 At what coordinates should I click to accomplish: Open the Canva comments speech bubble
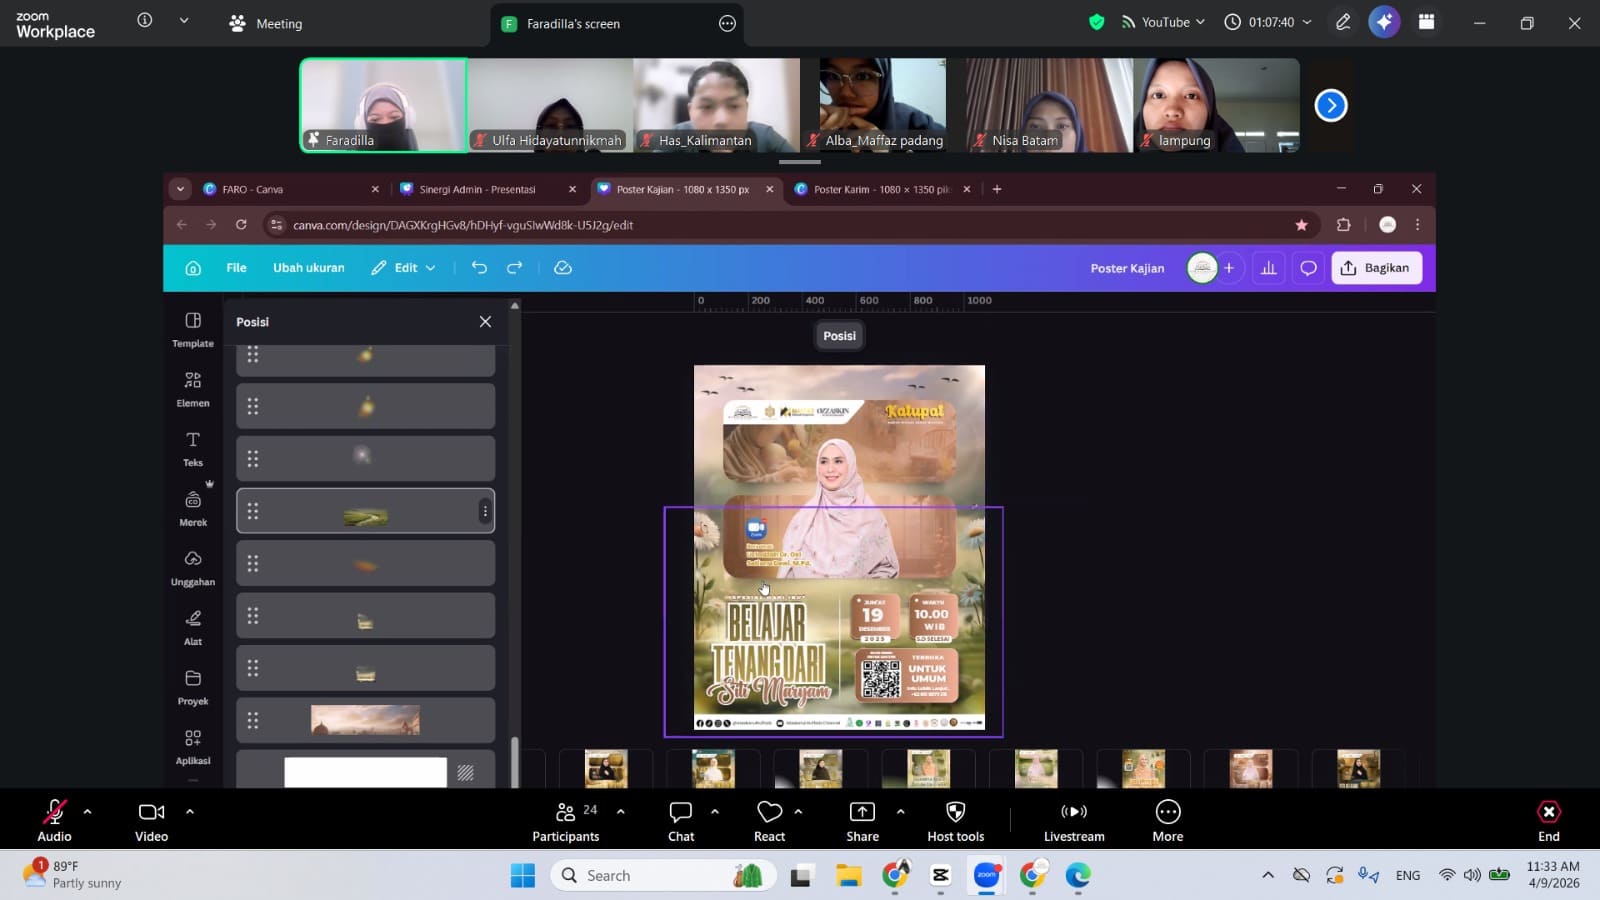pos(1308,268)
